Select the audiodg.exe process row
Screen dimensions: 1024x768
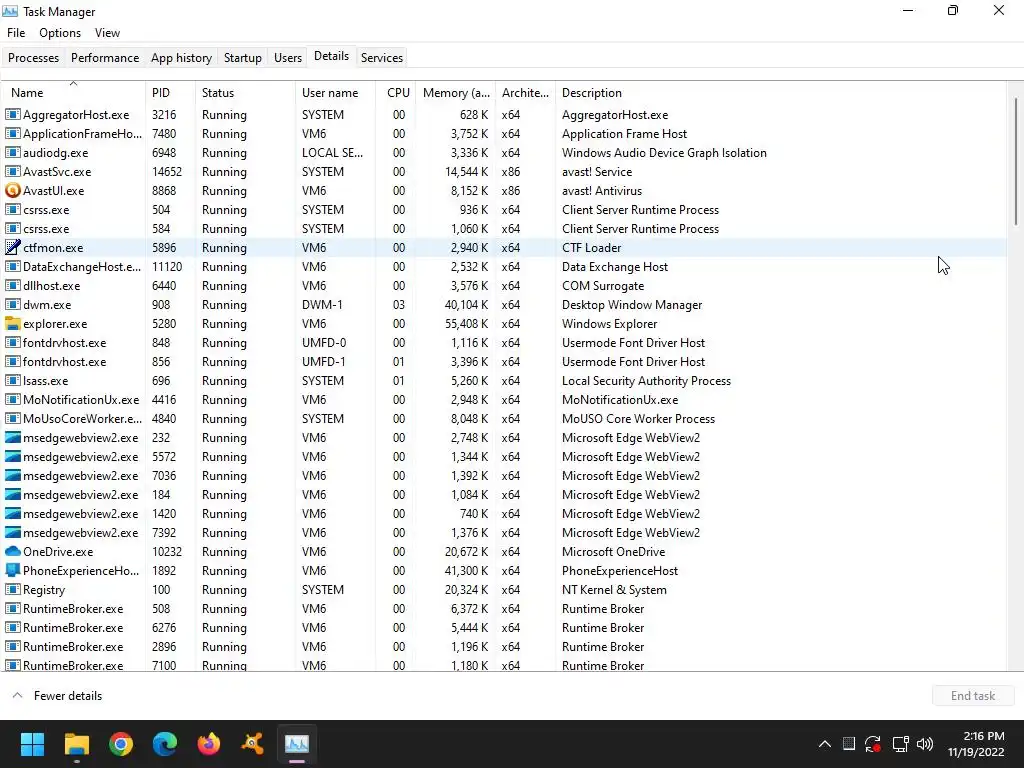(504, 153)
